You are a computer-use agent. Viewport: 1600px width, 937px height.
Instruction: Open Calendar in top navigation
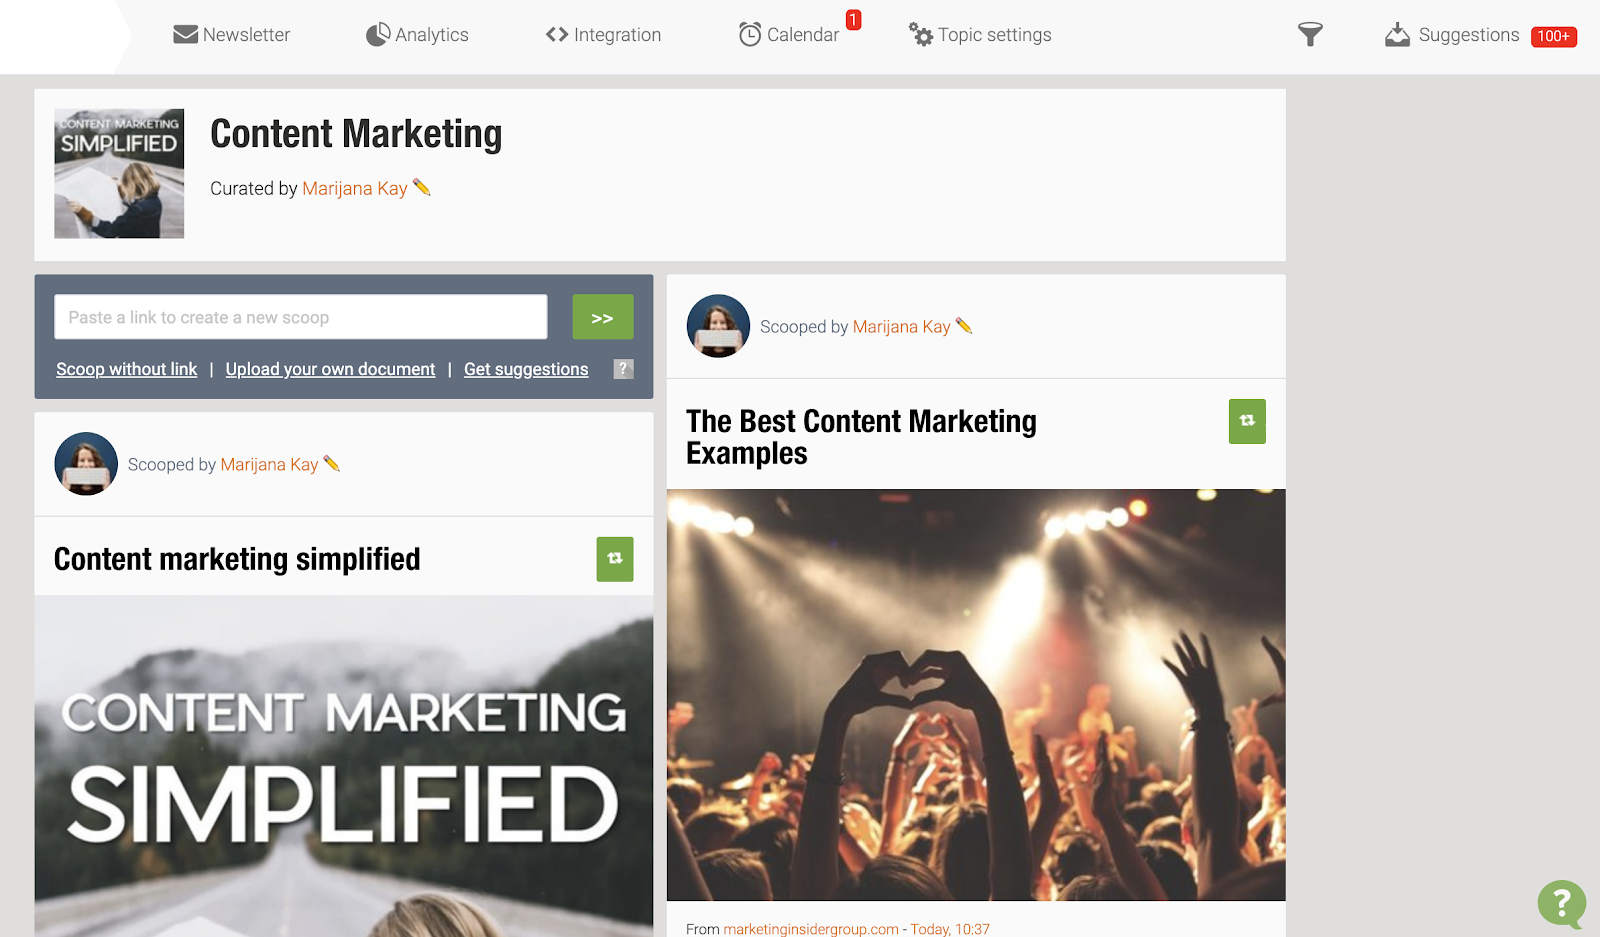[789, 35]
